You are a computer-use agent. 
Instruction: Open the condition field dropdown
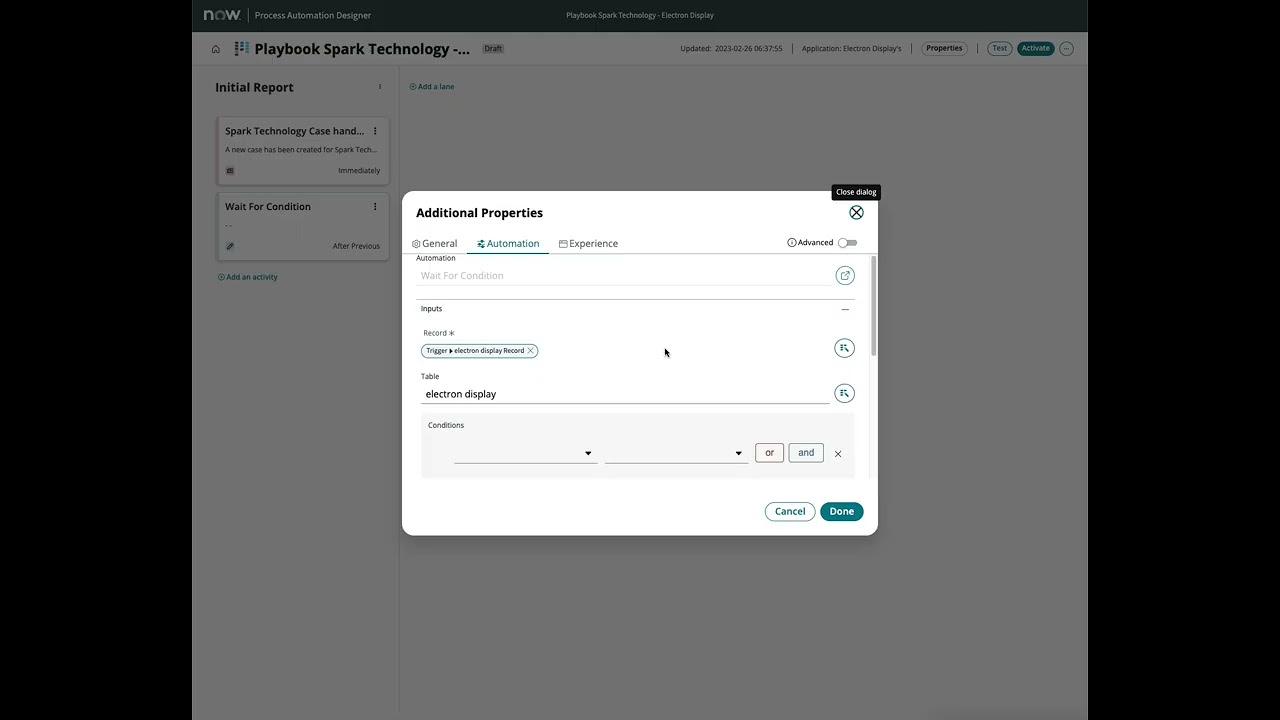click(525, 453)
